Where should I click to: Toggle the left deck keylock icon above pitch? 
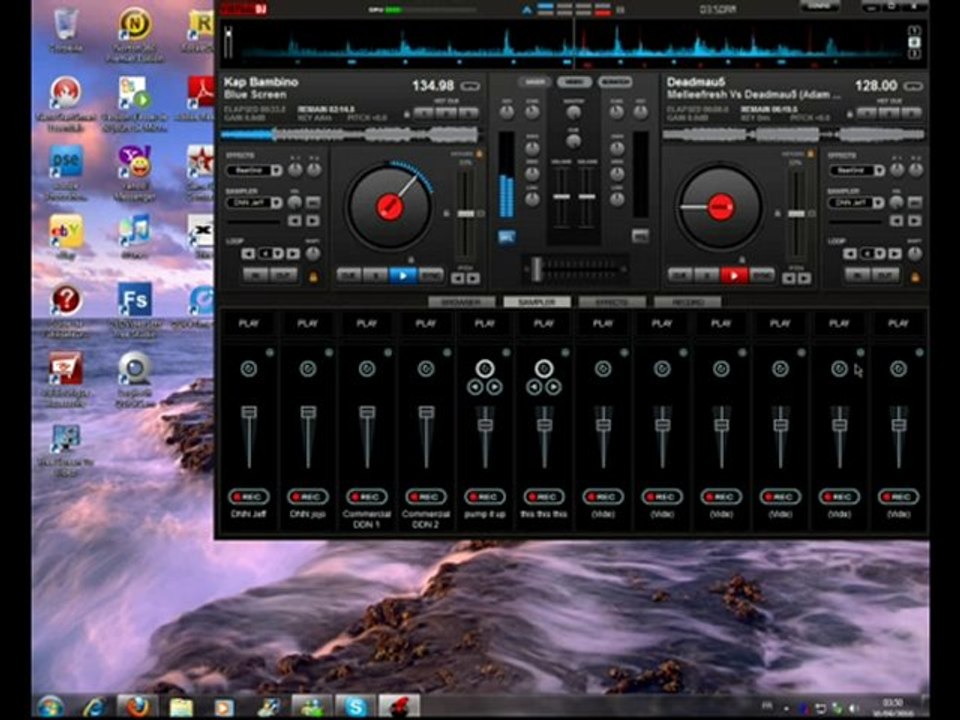[479, 155]
